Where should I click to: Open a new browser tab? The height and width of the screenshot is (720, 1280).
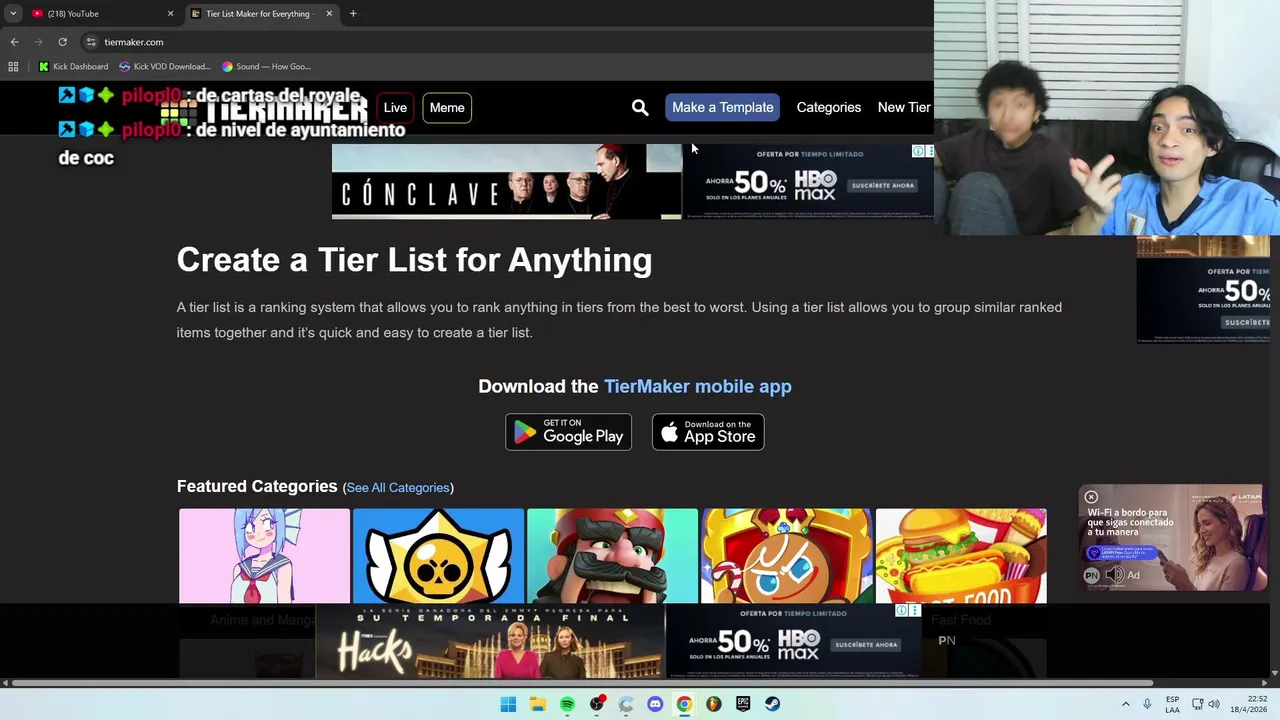tap(353, 14)
